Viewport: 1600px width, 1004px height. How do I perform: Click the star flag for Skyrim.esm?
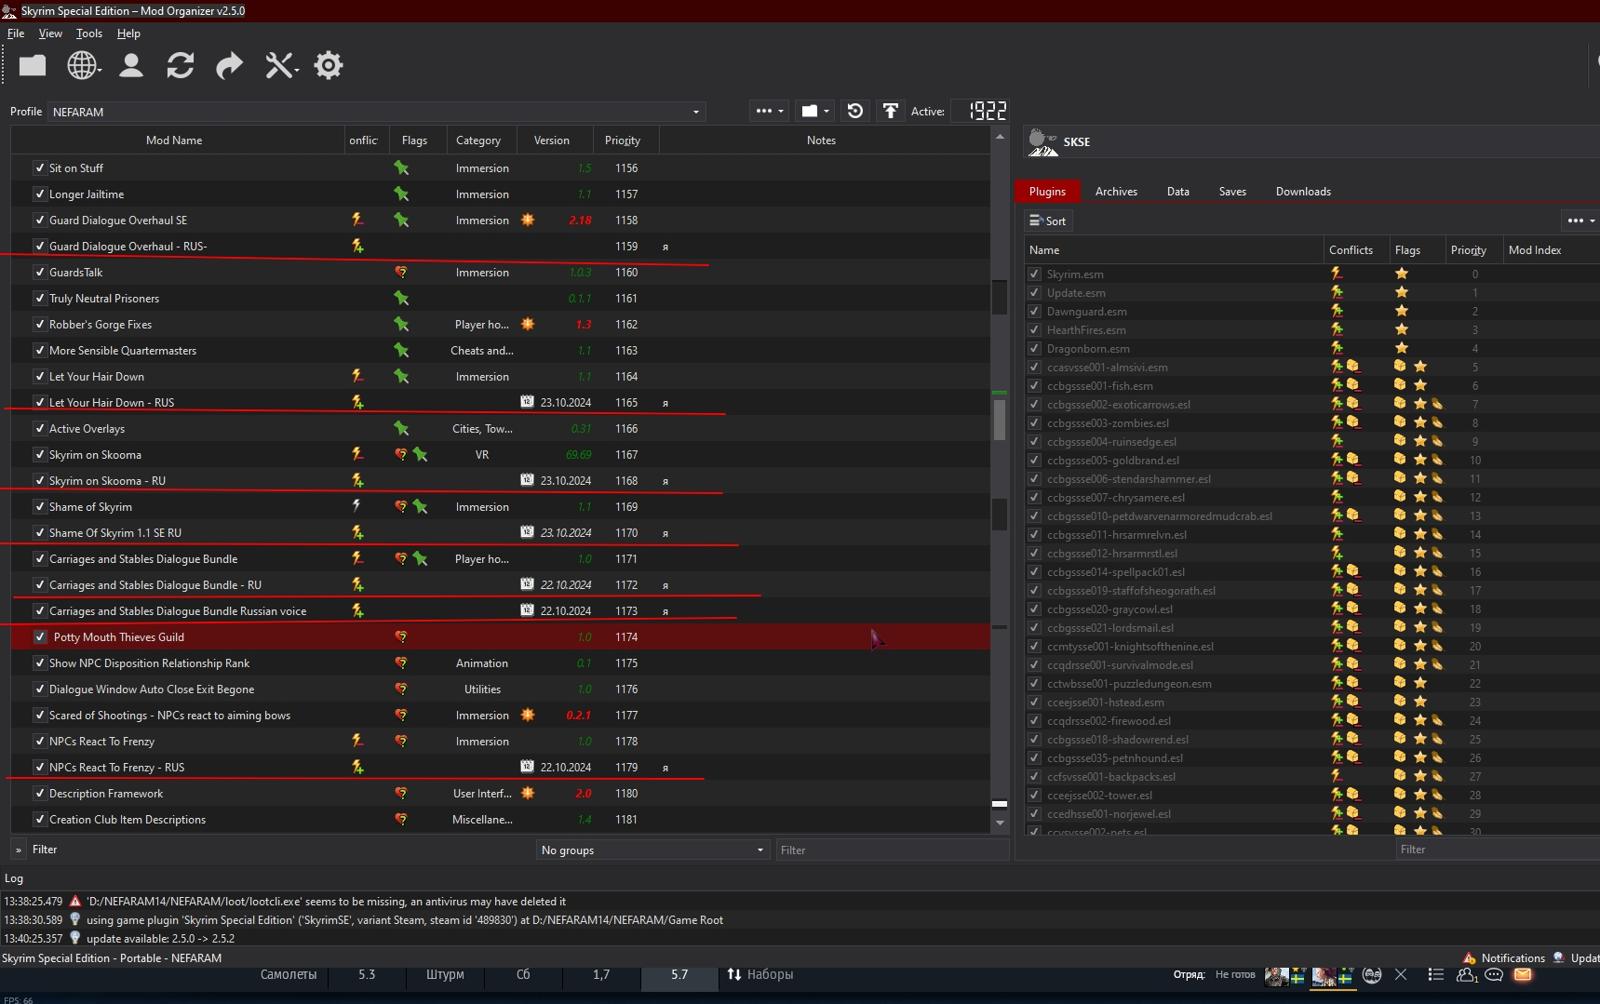[1402, 273]
